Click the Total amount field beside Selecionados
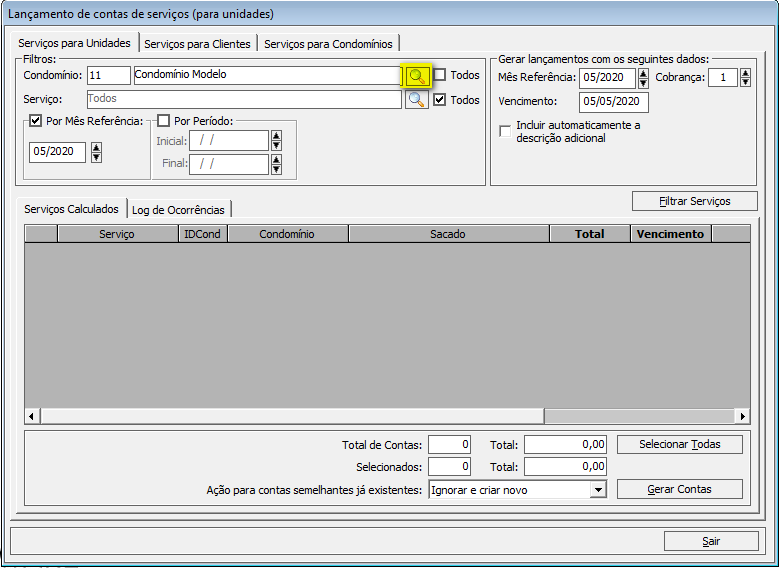The width and height of the screenshot is (781, 570). pyautogui.click(x=565, y=467)
